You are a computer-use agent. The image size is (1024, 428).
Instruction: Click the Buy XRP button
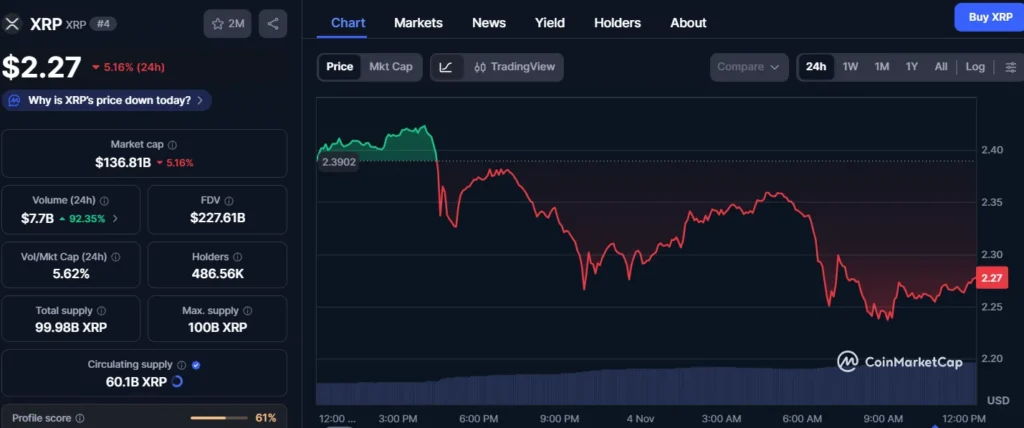point(988,17)
